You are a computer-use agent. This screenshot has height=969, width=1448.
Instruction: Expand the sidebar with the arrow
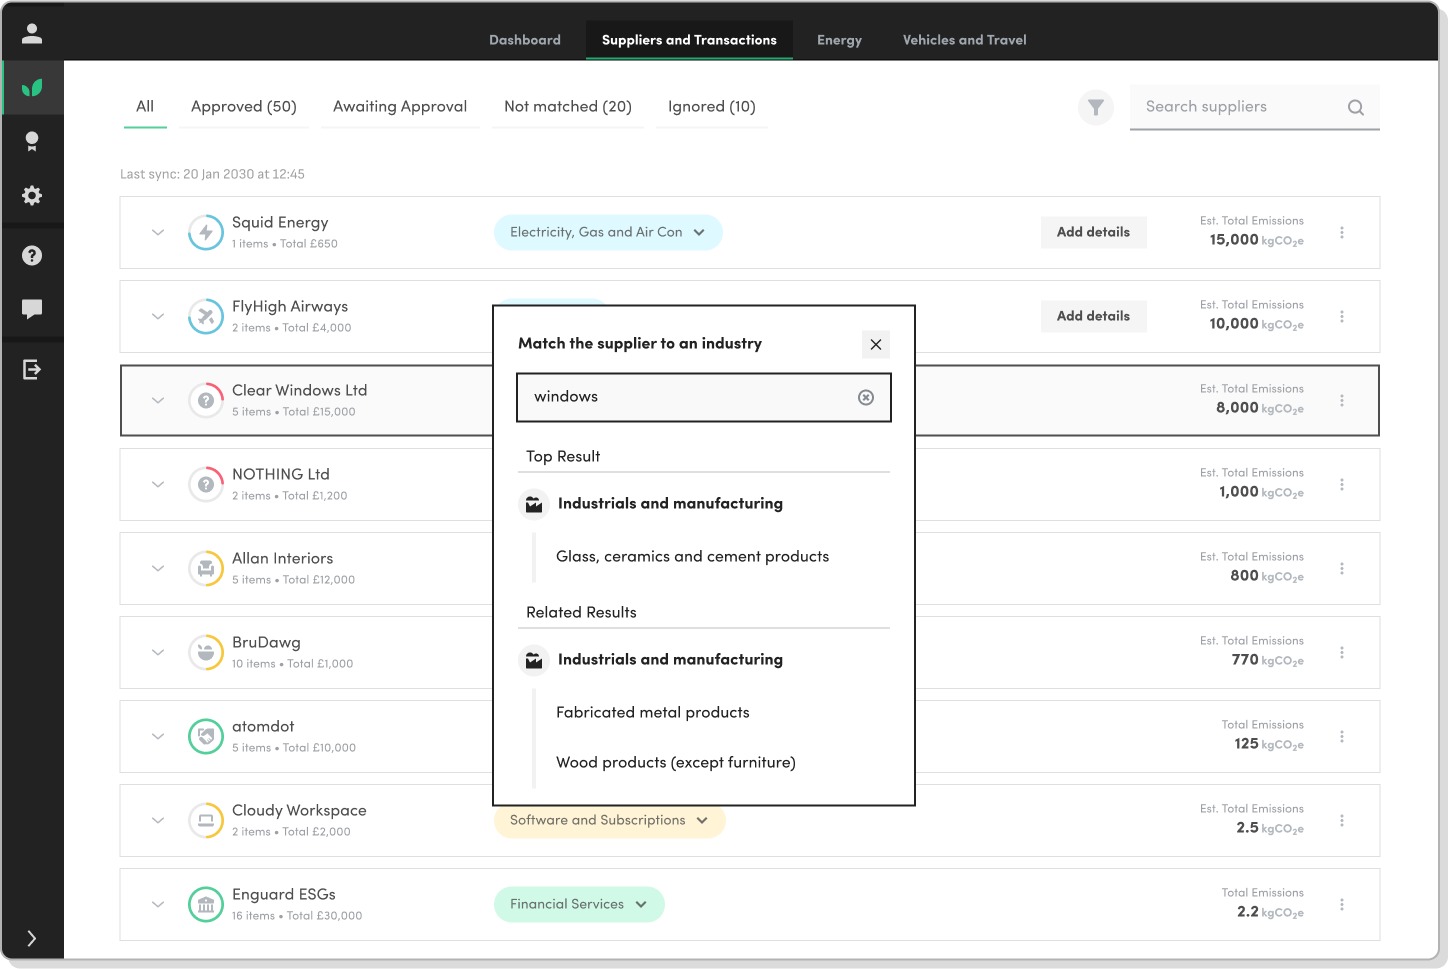(x=32, y=938)
